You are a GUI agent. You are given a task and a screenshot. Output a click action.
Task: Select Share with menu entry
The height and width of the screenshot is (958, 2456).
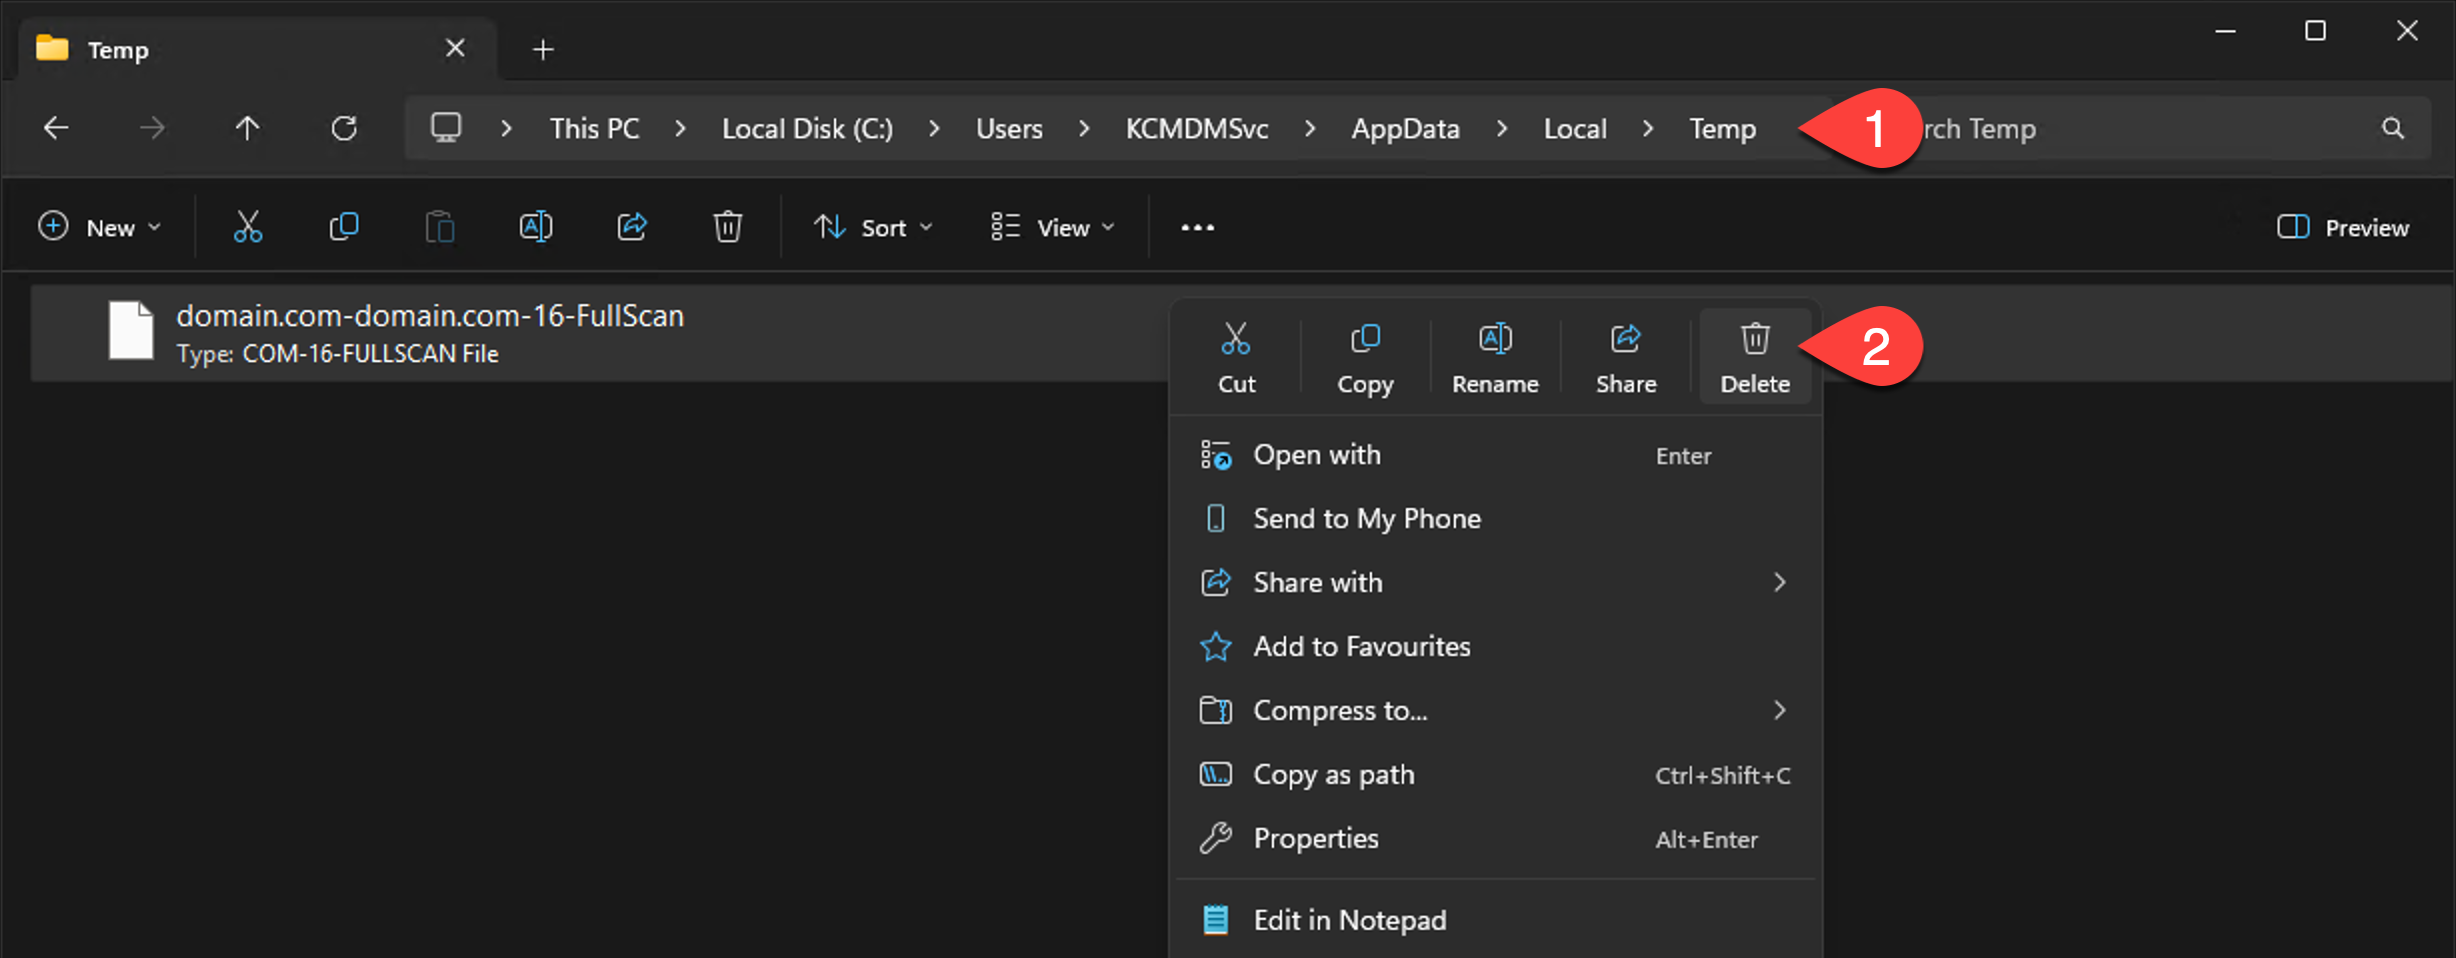[1495, 582]
